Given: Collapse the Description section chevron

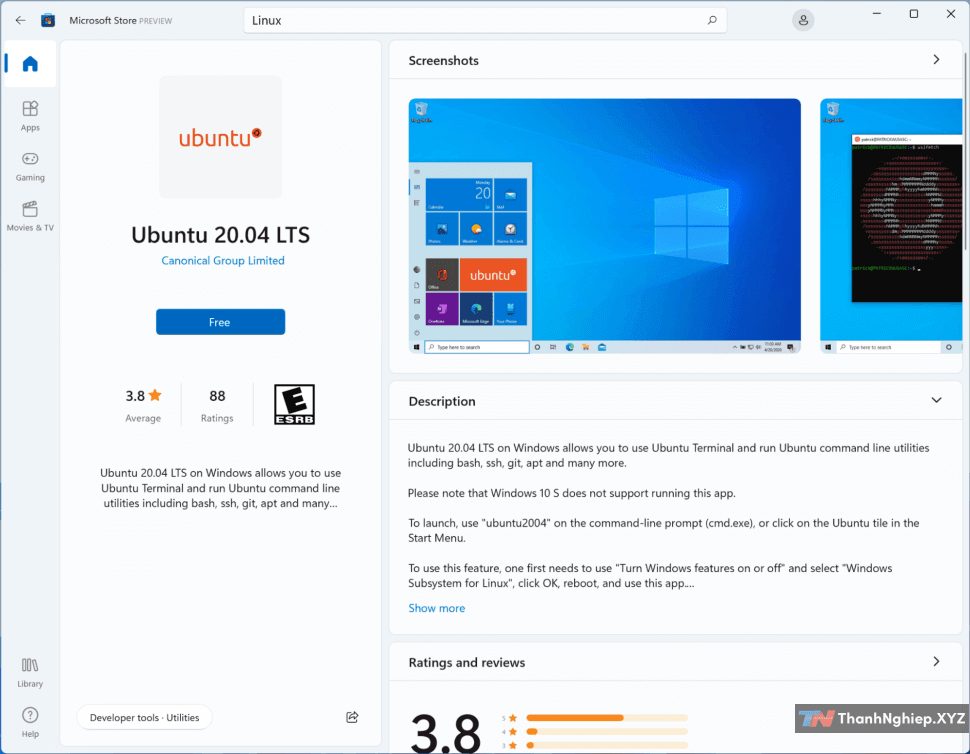Looking at the screenshot, I should coord(936,400).
